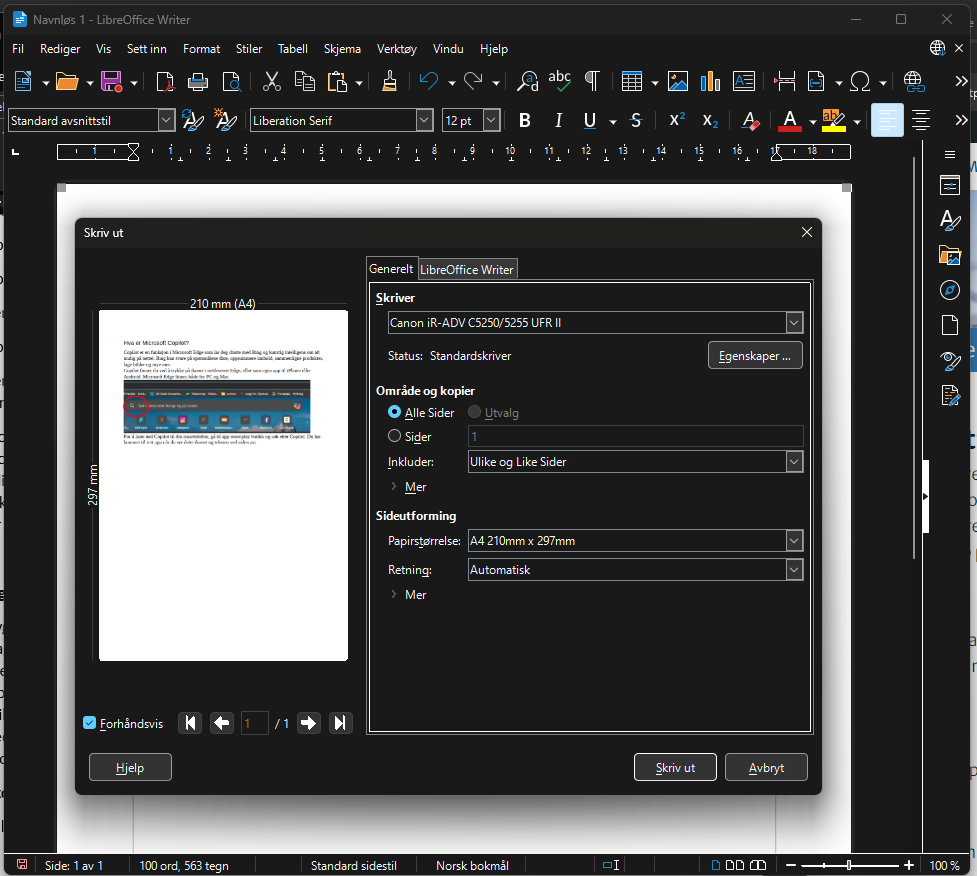
Task: Uncheck the Forhåndsvis checkbox
Action: pyautogui.click(x=90, y=723)
